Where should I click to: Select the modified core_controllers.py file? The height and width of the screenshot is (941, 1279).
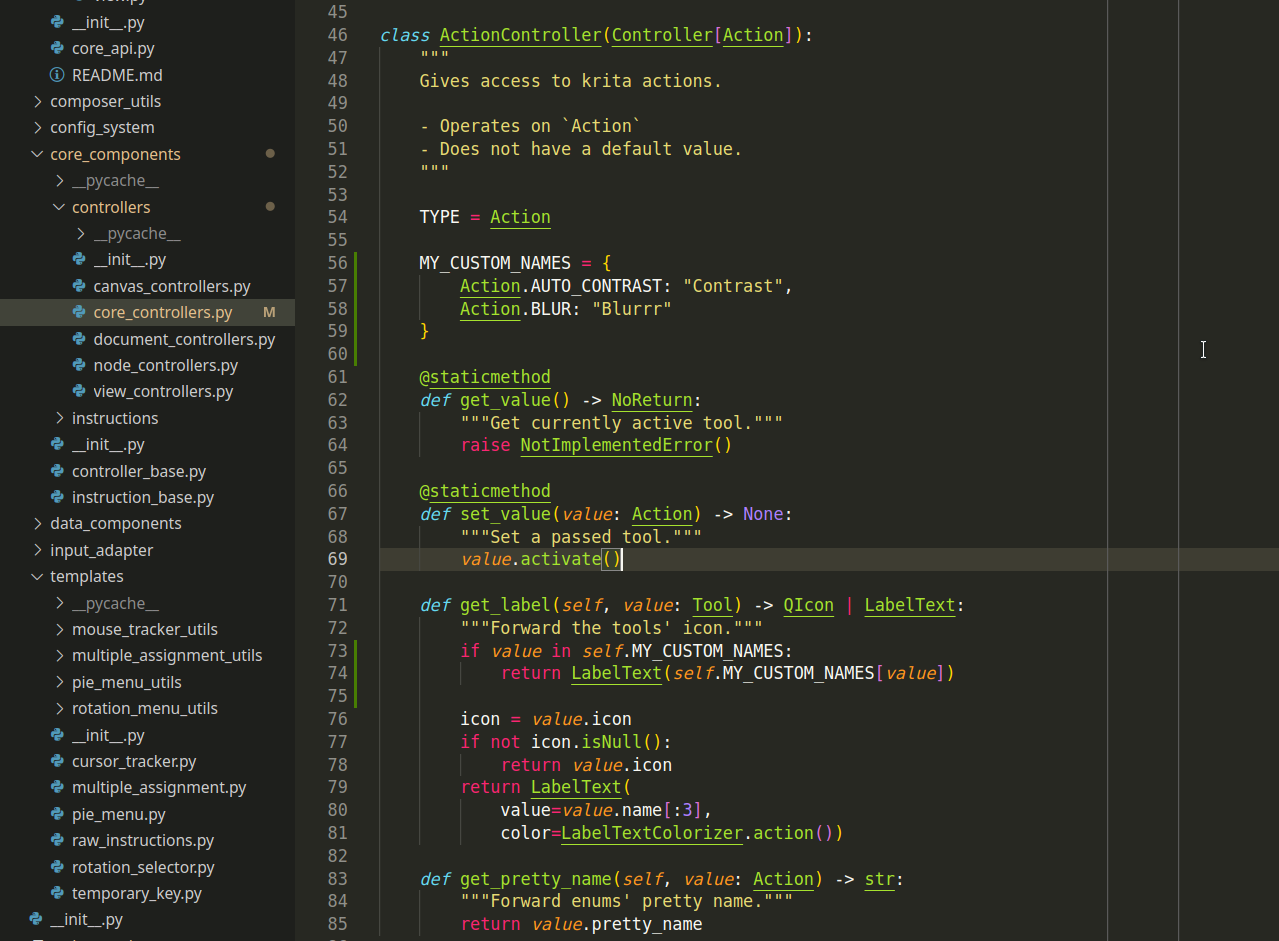[x=162, y=312]
